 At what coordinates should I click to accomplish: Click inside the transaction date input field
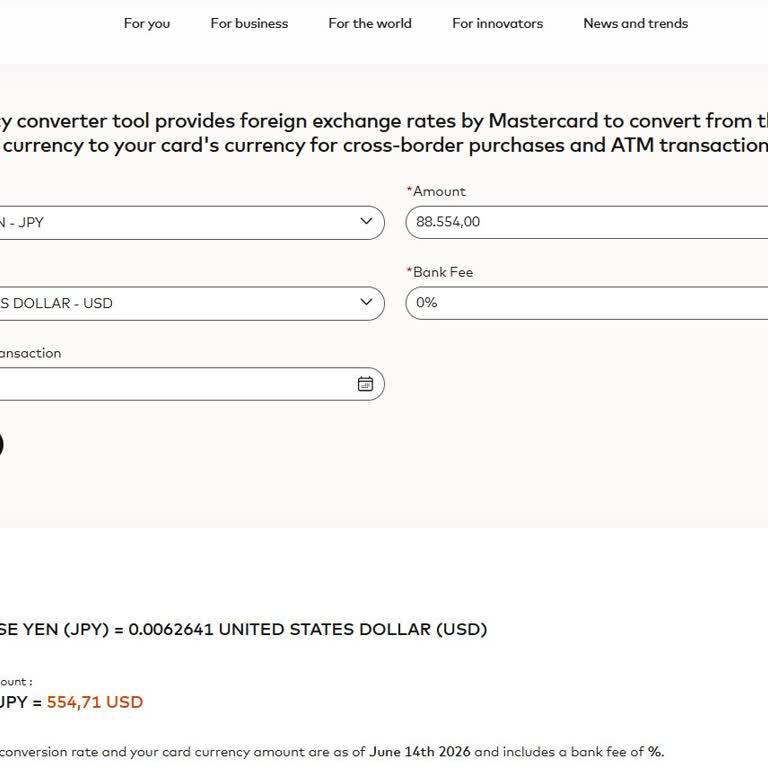tap(192, 384)
